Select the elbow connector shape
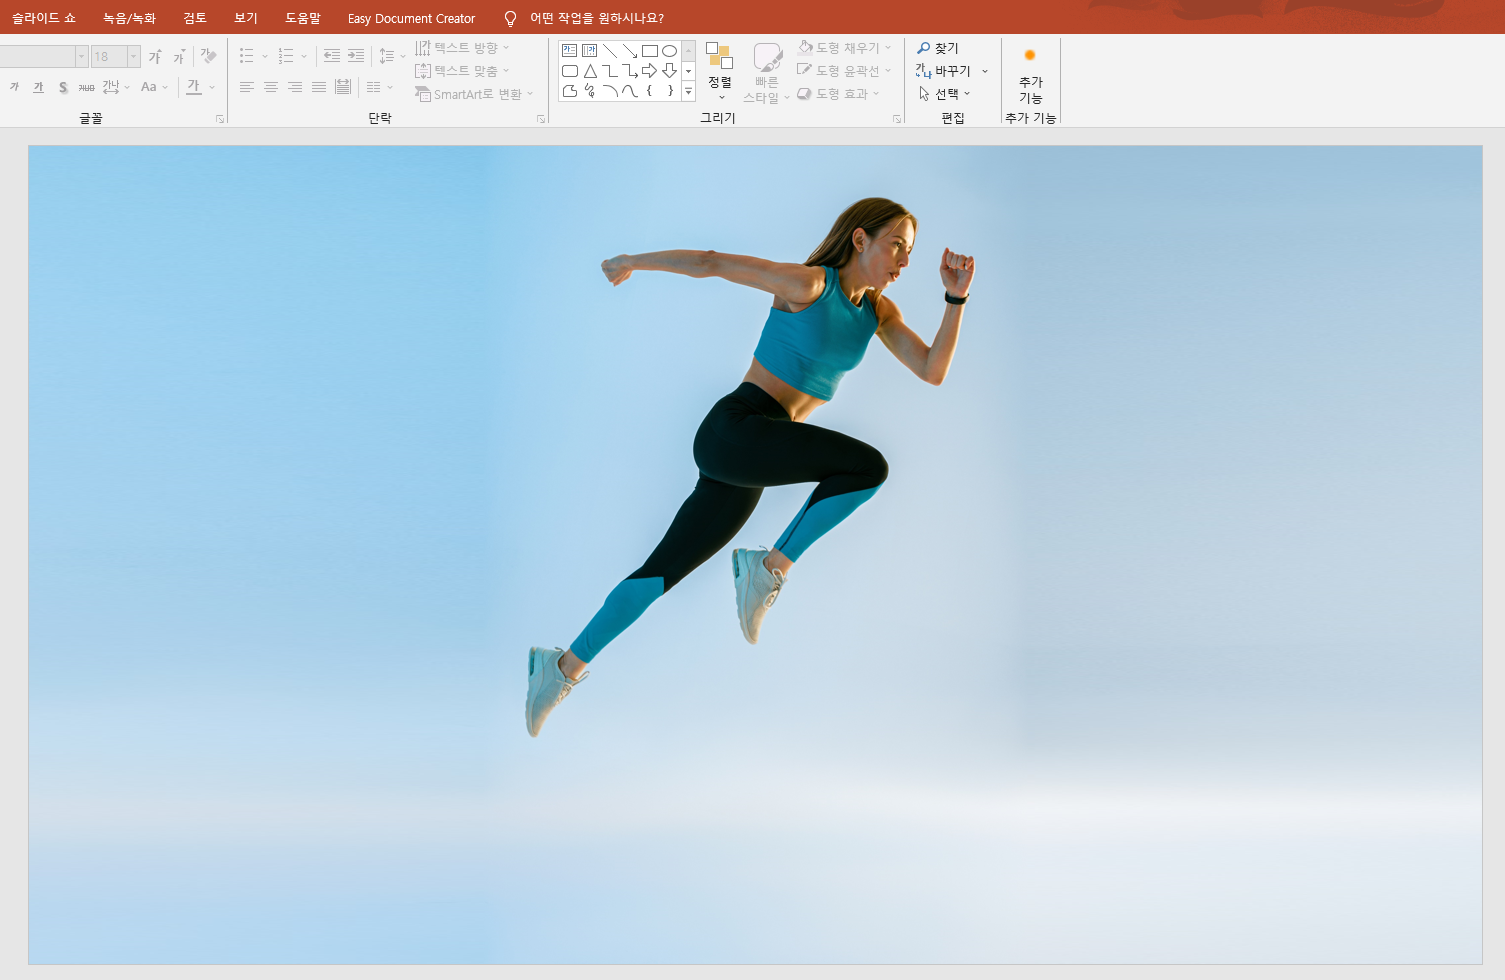1505x980 pixels. tap(610, 71)
